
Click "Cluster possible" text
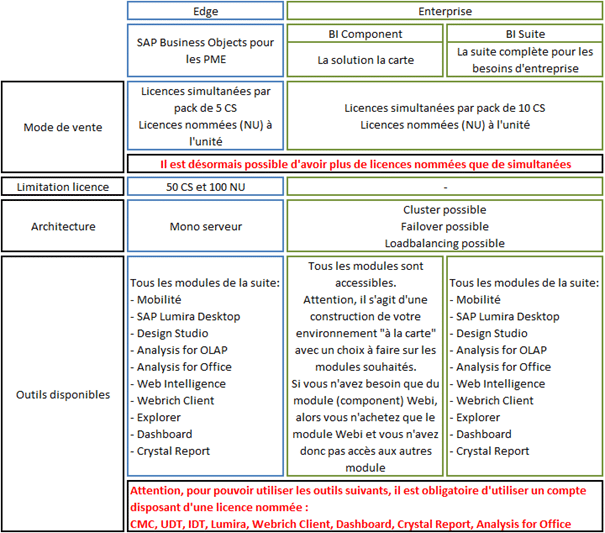[x=445, y=210]
